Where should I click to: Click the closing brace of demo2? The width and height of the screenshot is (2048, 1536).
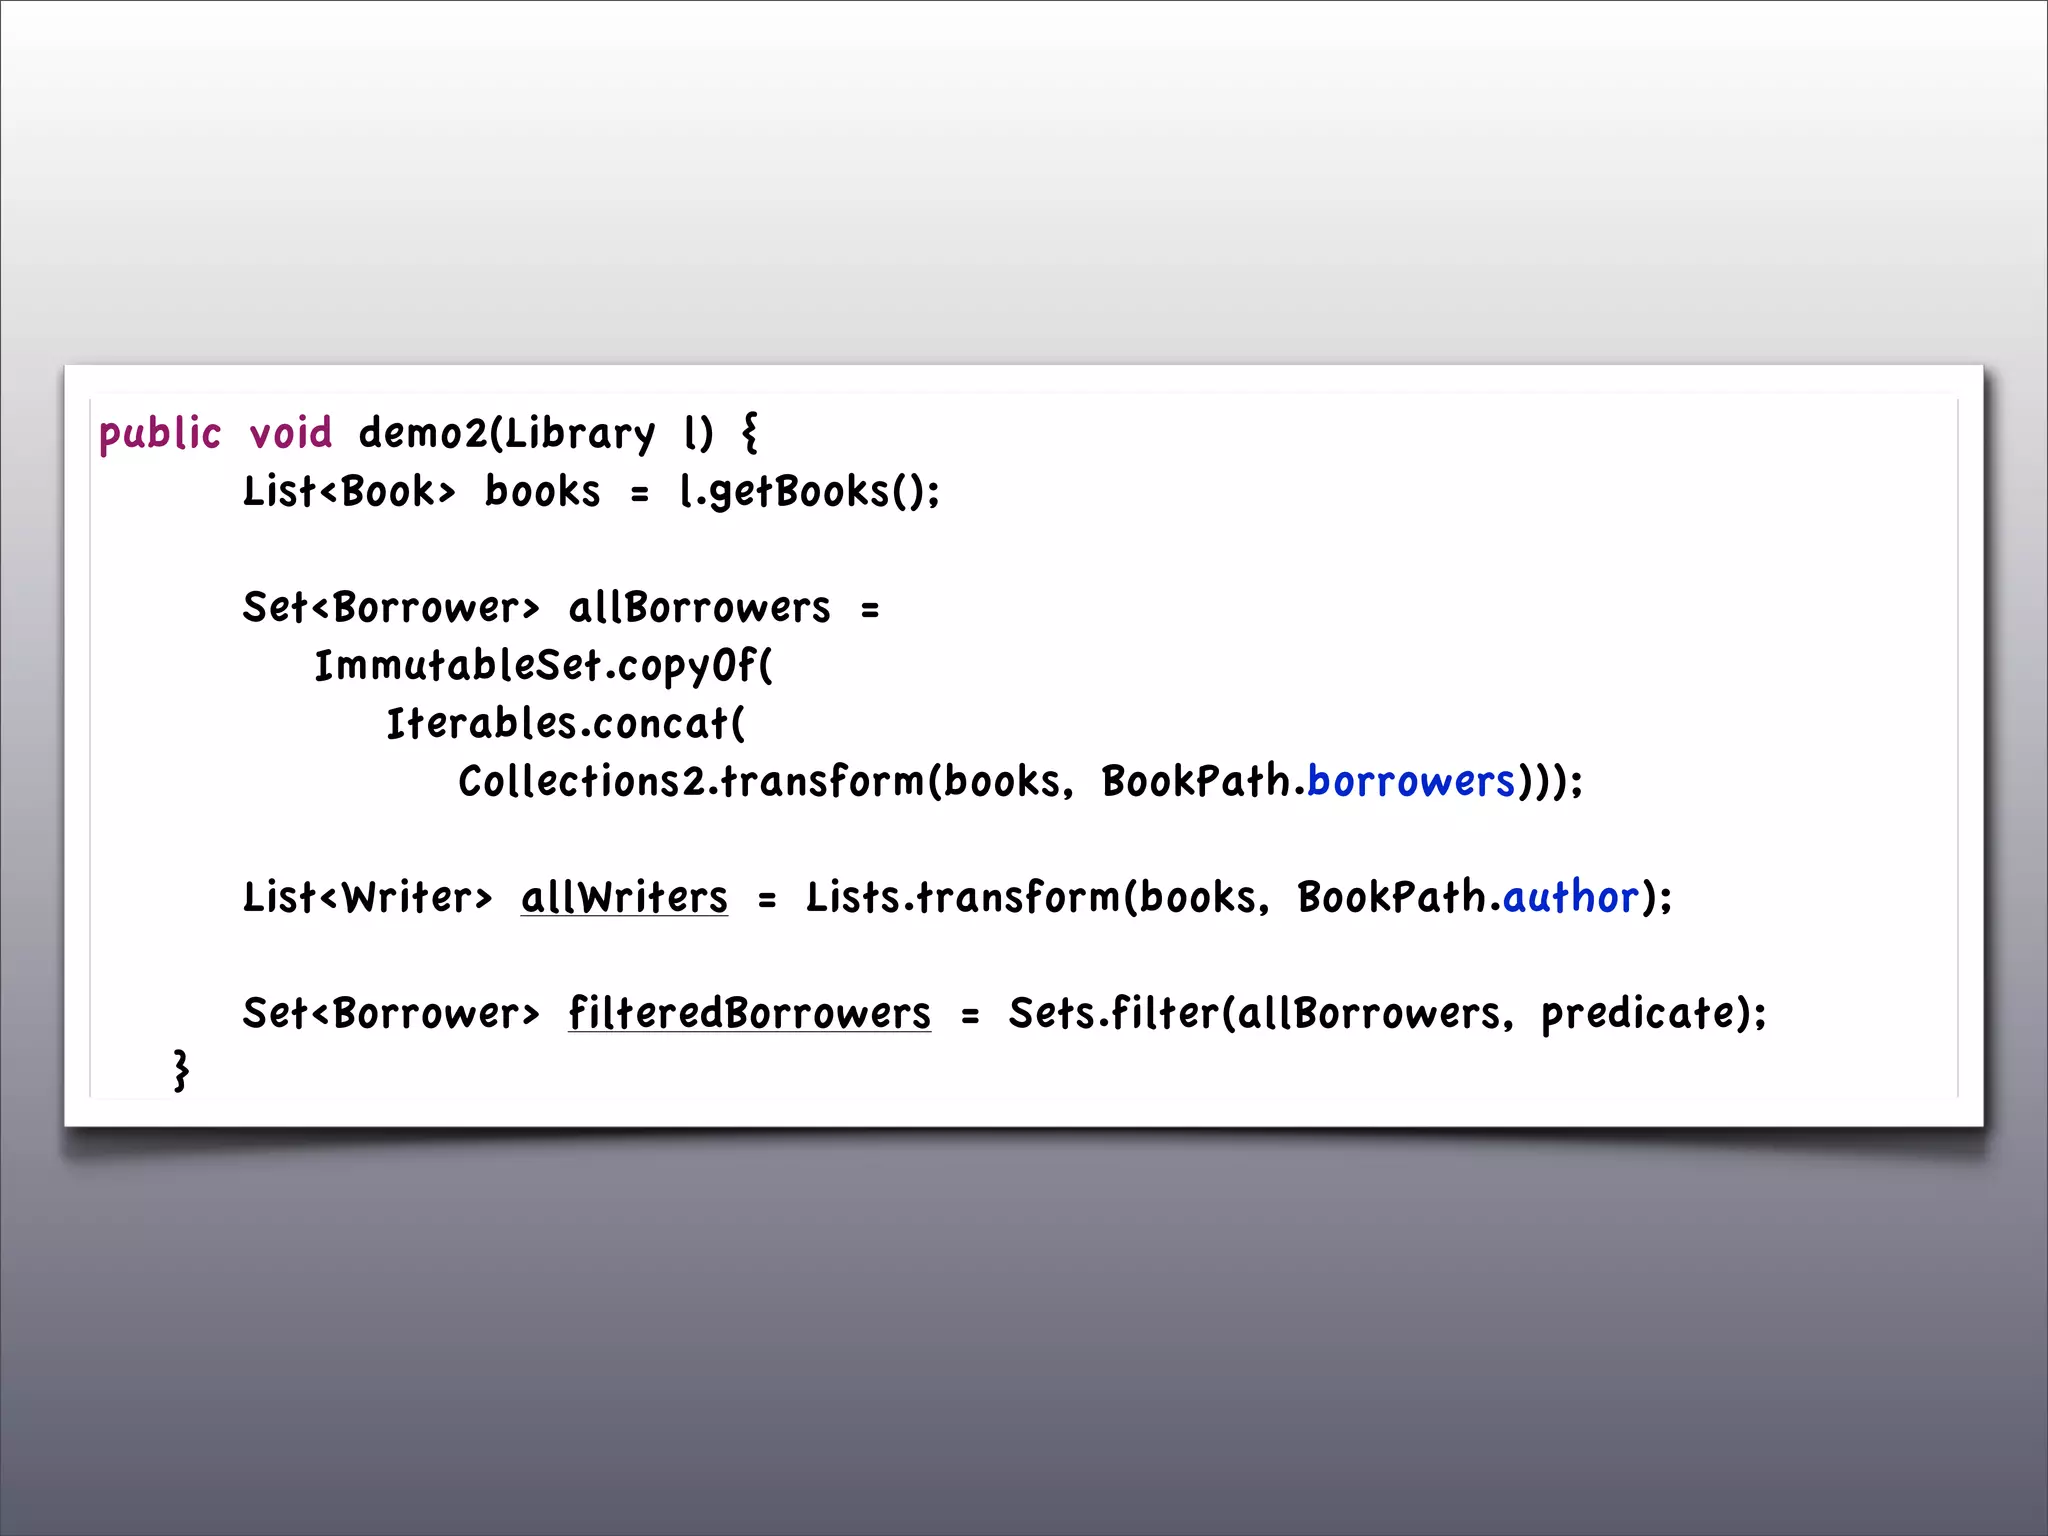pos(181,1071)
